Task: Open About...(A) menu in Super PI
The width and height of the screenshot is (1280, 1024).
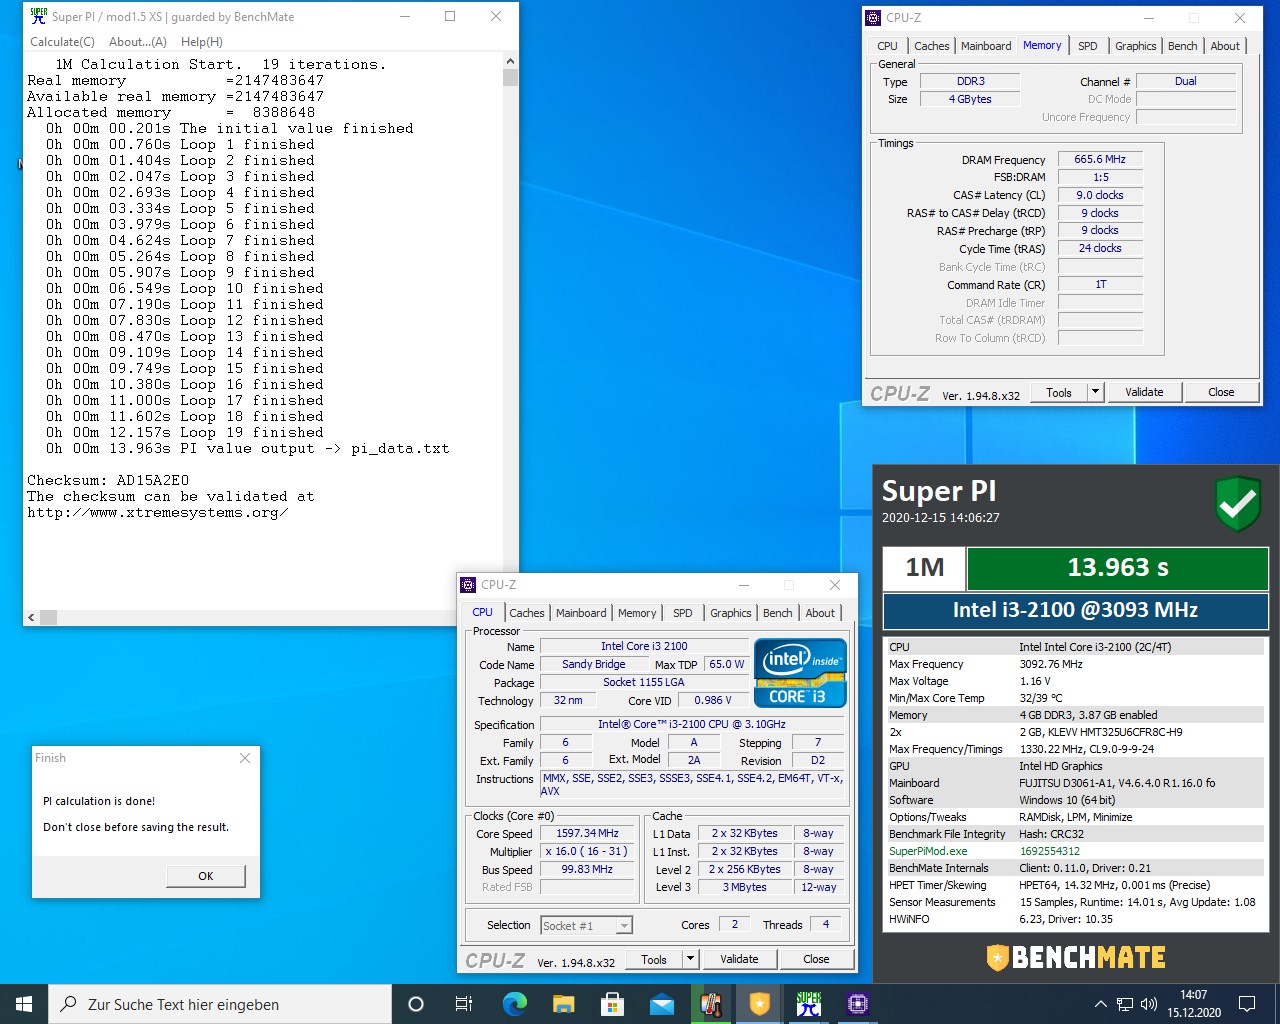Action: (138, 42)
